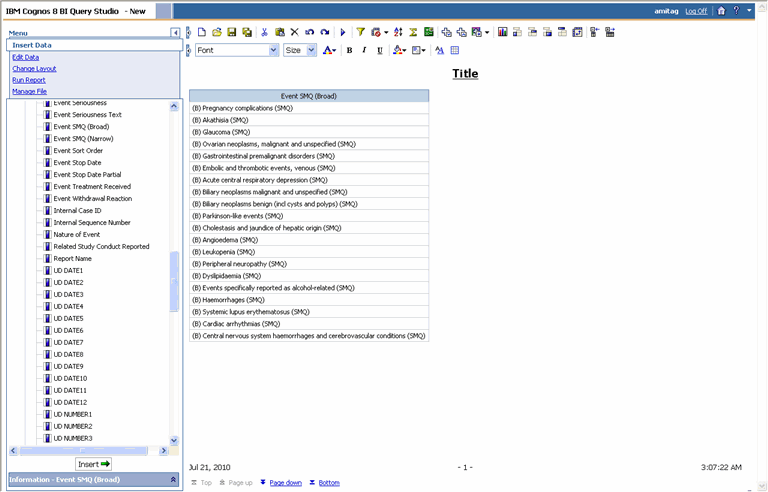Click the Go To icon
768x492 pixels.
pyautogui.click(x=477, y=32)
